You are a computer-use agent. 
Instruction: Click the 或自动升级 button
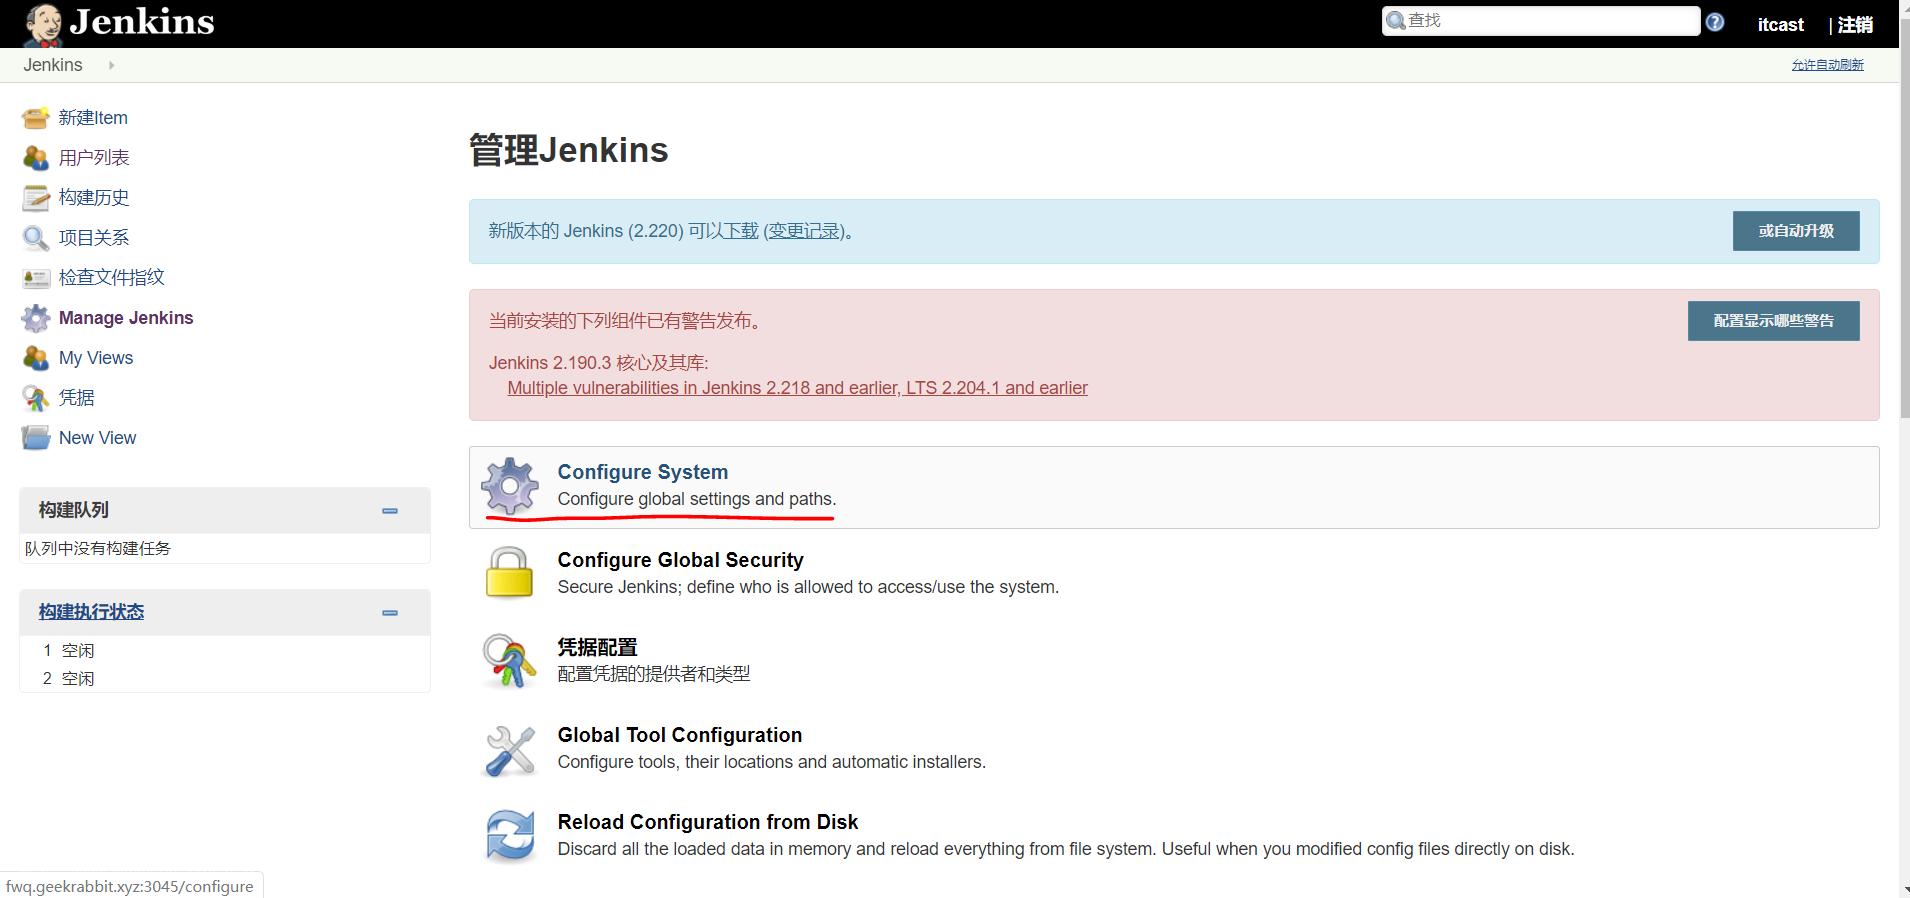point(1796,231)
